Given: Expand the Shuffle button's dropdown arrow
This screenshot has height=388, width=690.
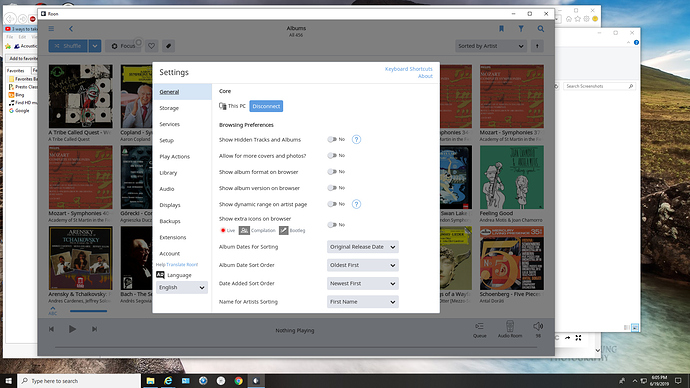Looking at the screenshot, I should [95, 46].
